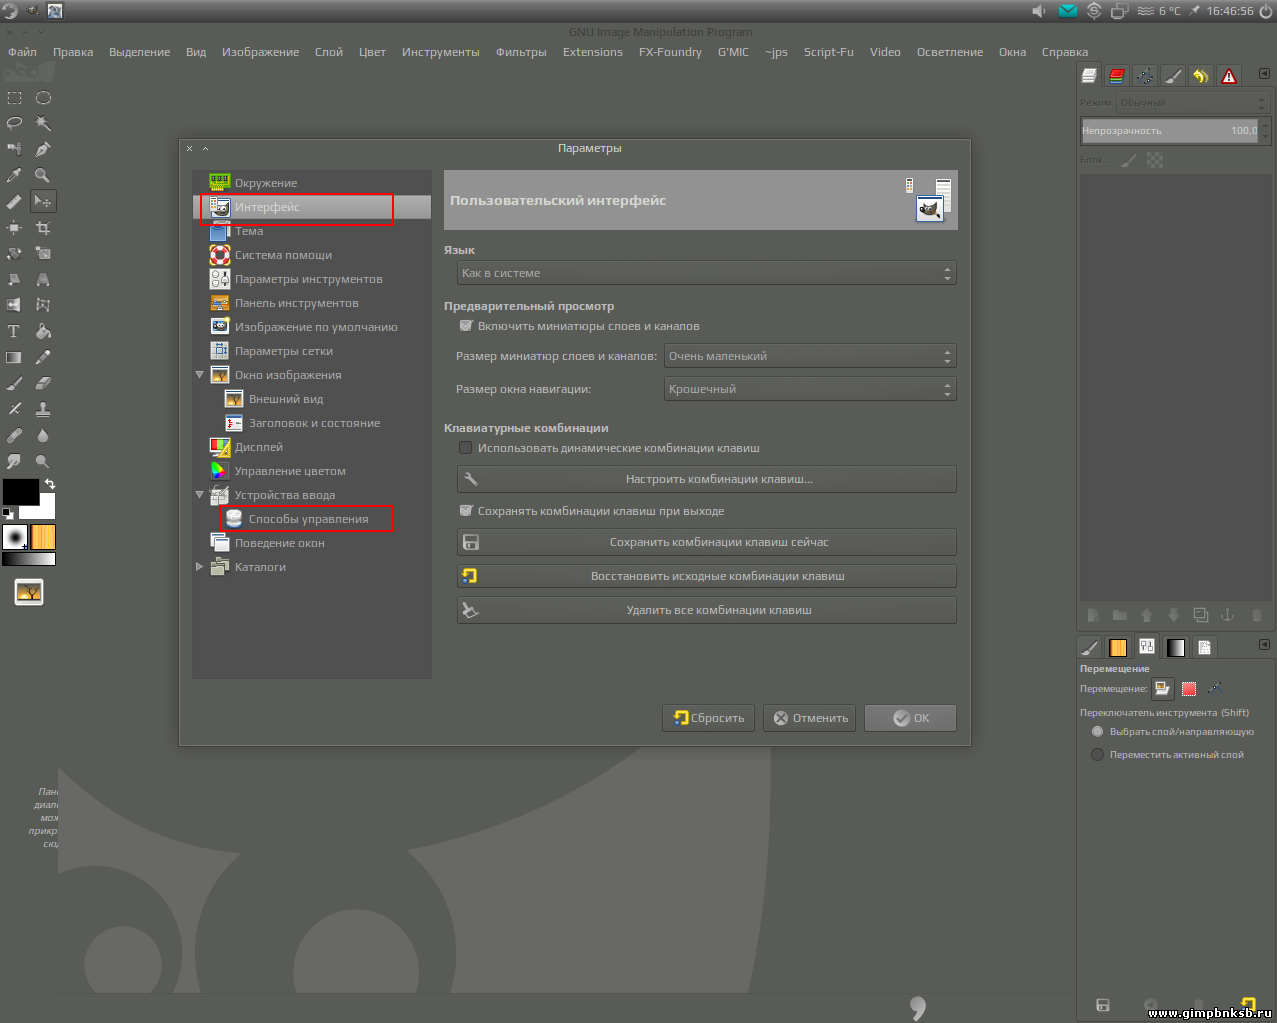Open the G'MIC menu
This screenshot has height=1023, width=1277.
tap(733, 52)
